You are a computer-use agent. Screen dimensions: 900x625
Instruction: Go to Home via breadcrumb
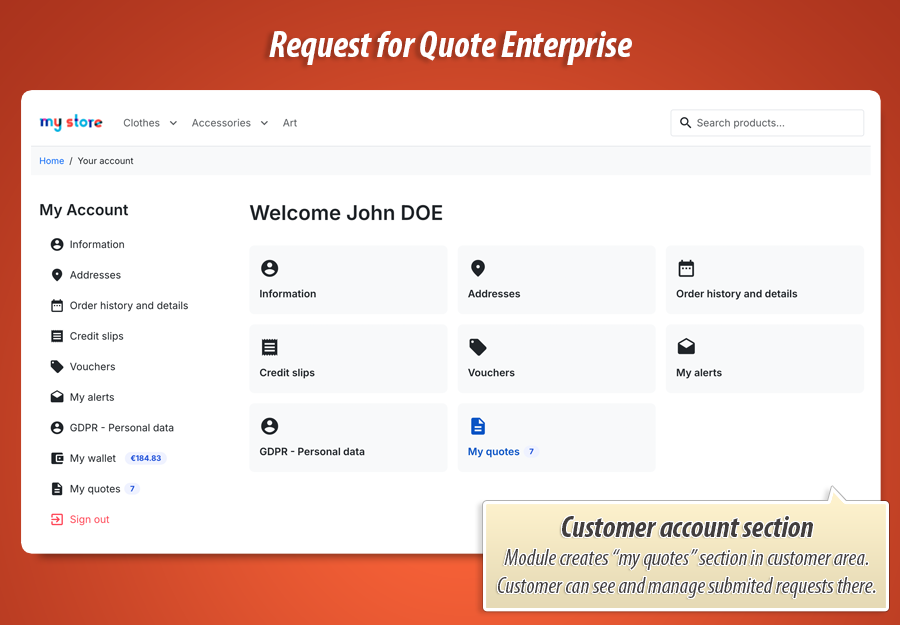click(52, 161)
